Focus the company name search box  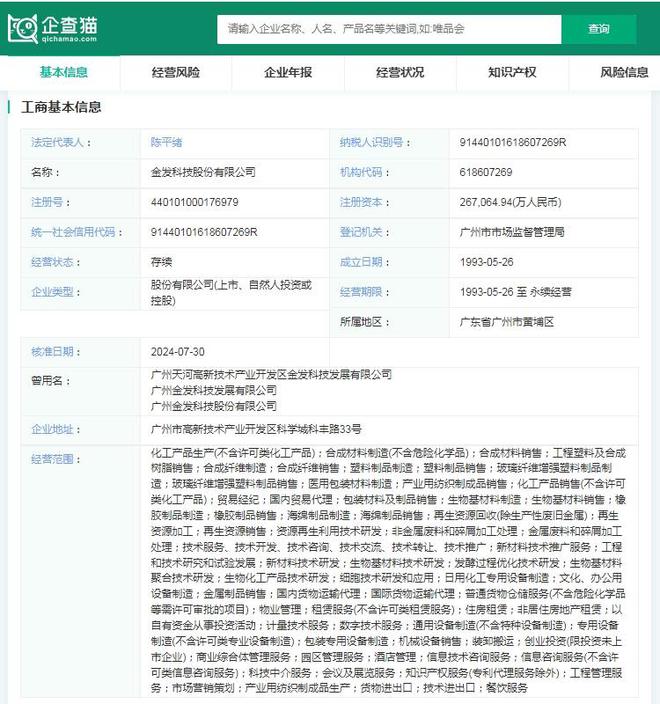[389, 29]
